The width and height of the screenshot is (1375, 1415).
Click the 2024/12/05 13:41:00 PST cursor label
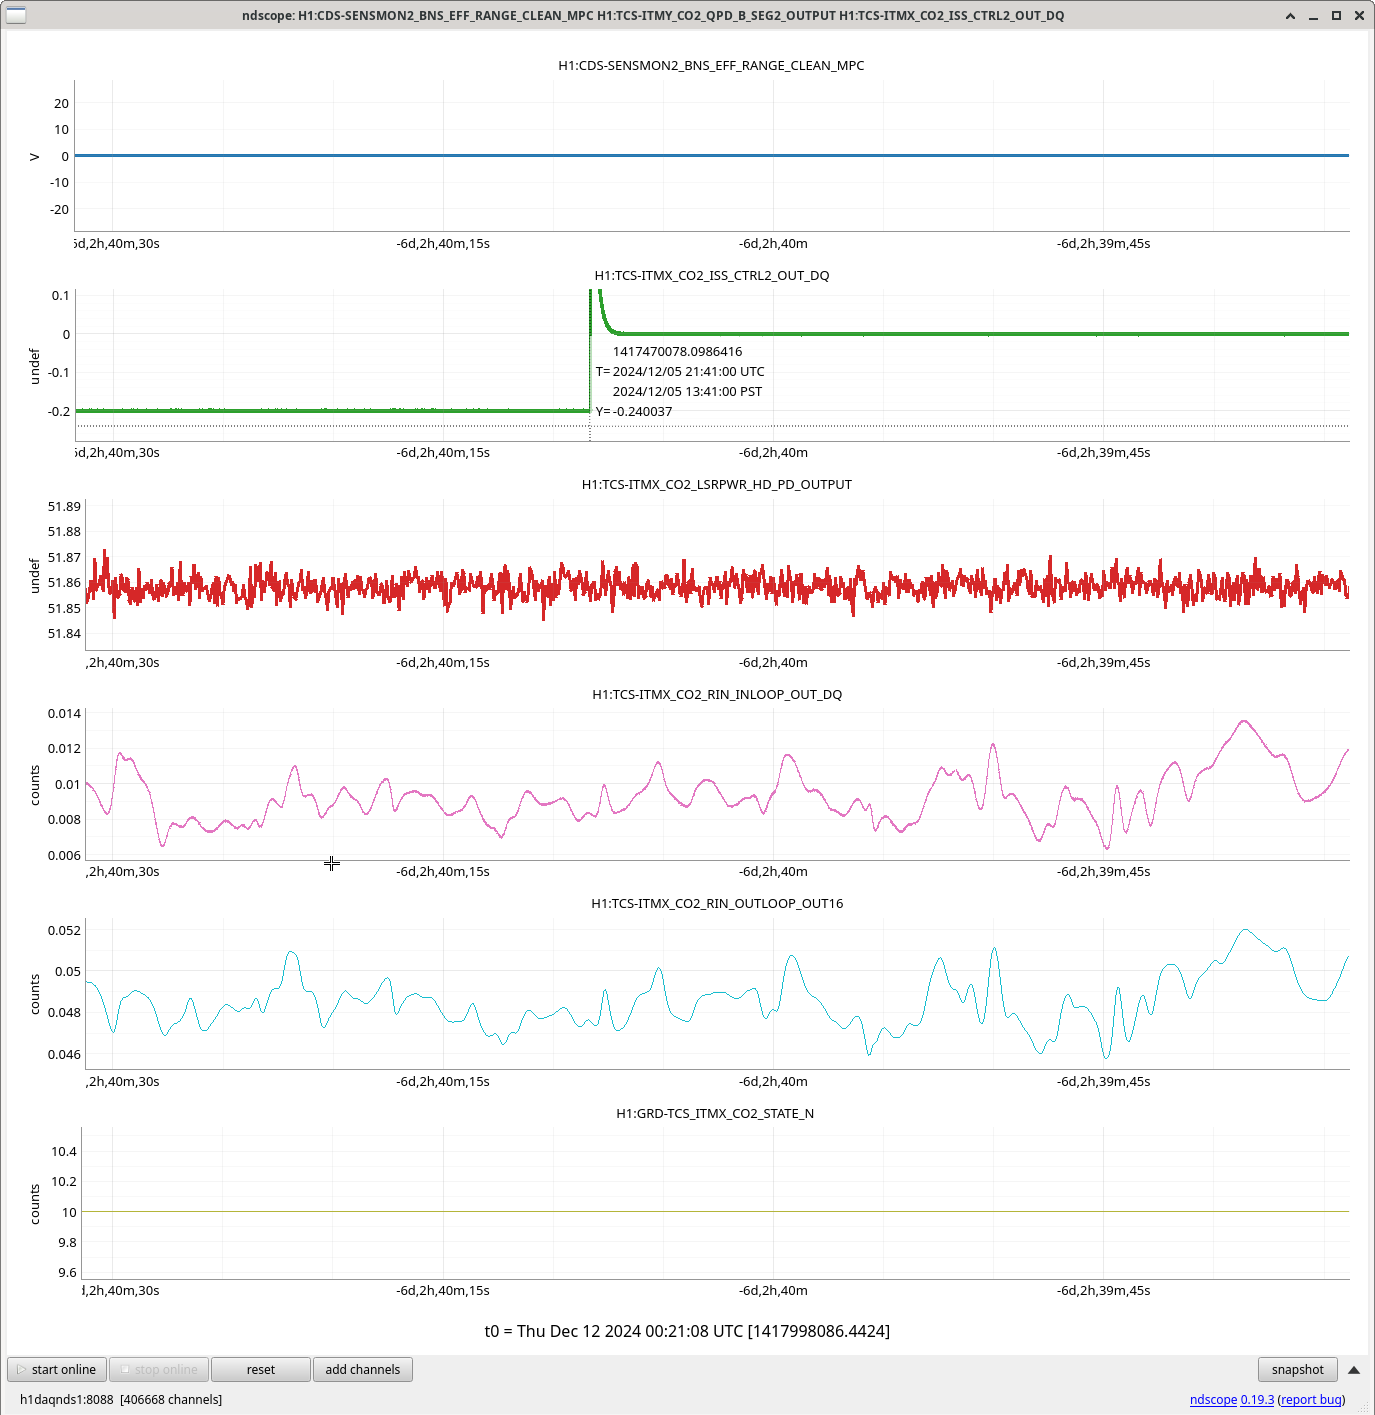pos(687,391)
